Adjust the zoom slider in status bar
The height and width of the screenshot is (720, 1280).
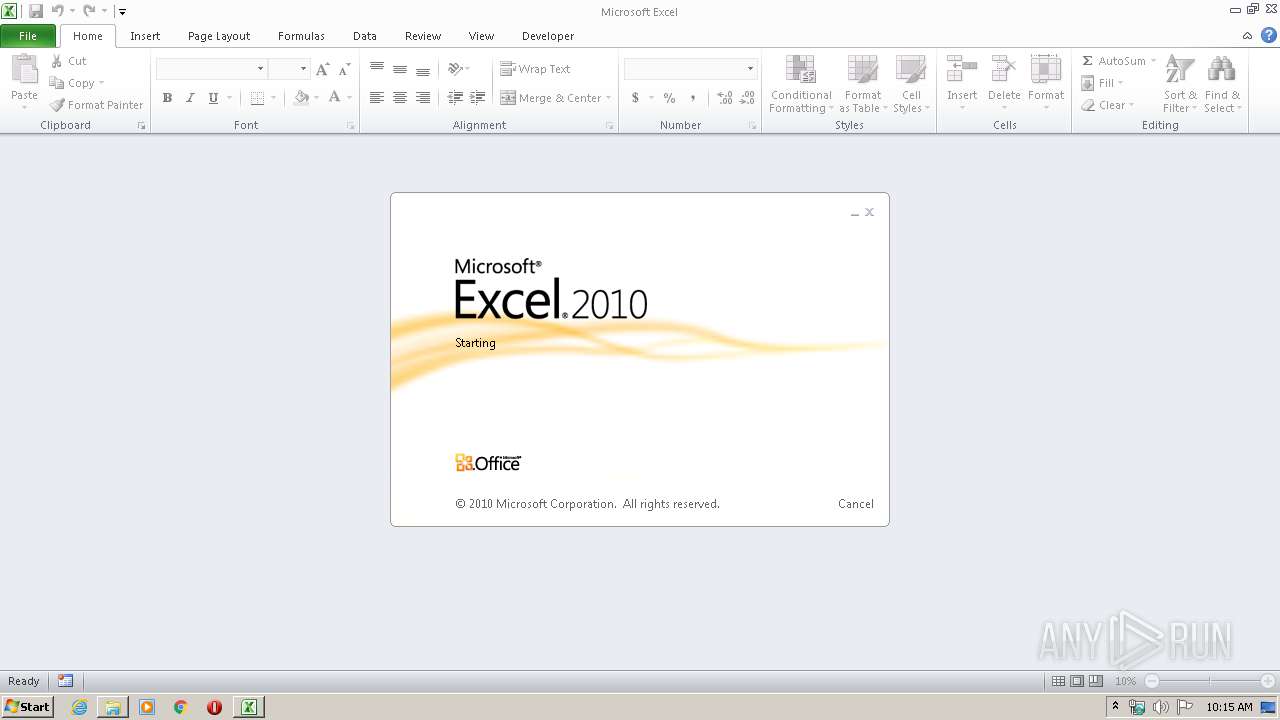[x=1210, y=681]
